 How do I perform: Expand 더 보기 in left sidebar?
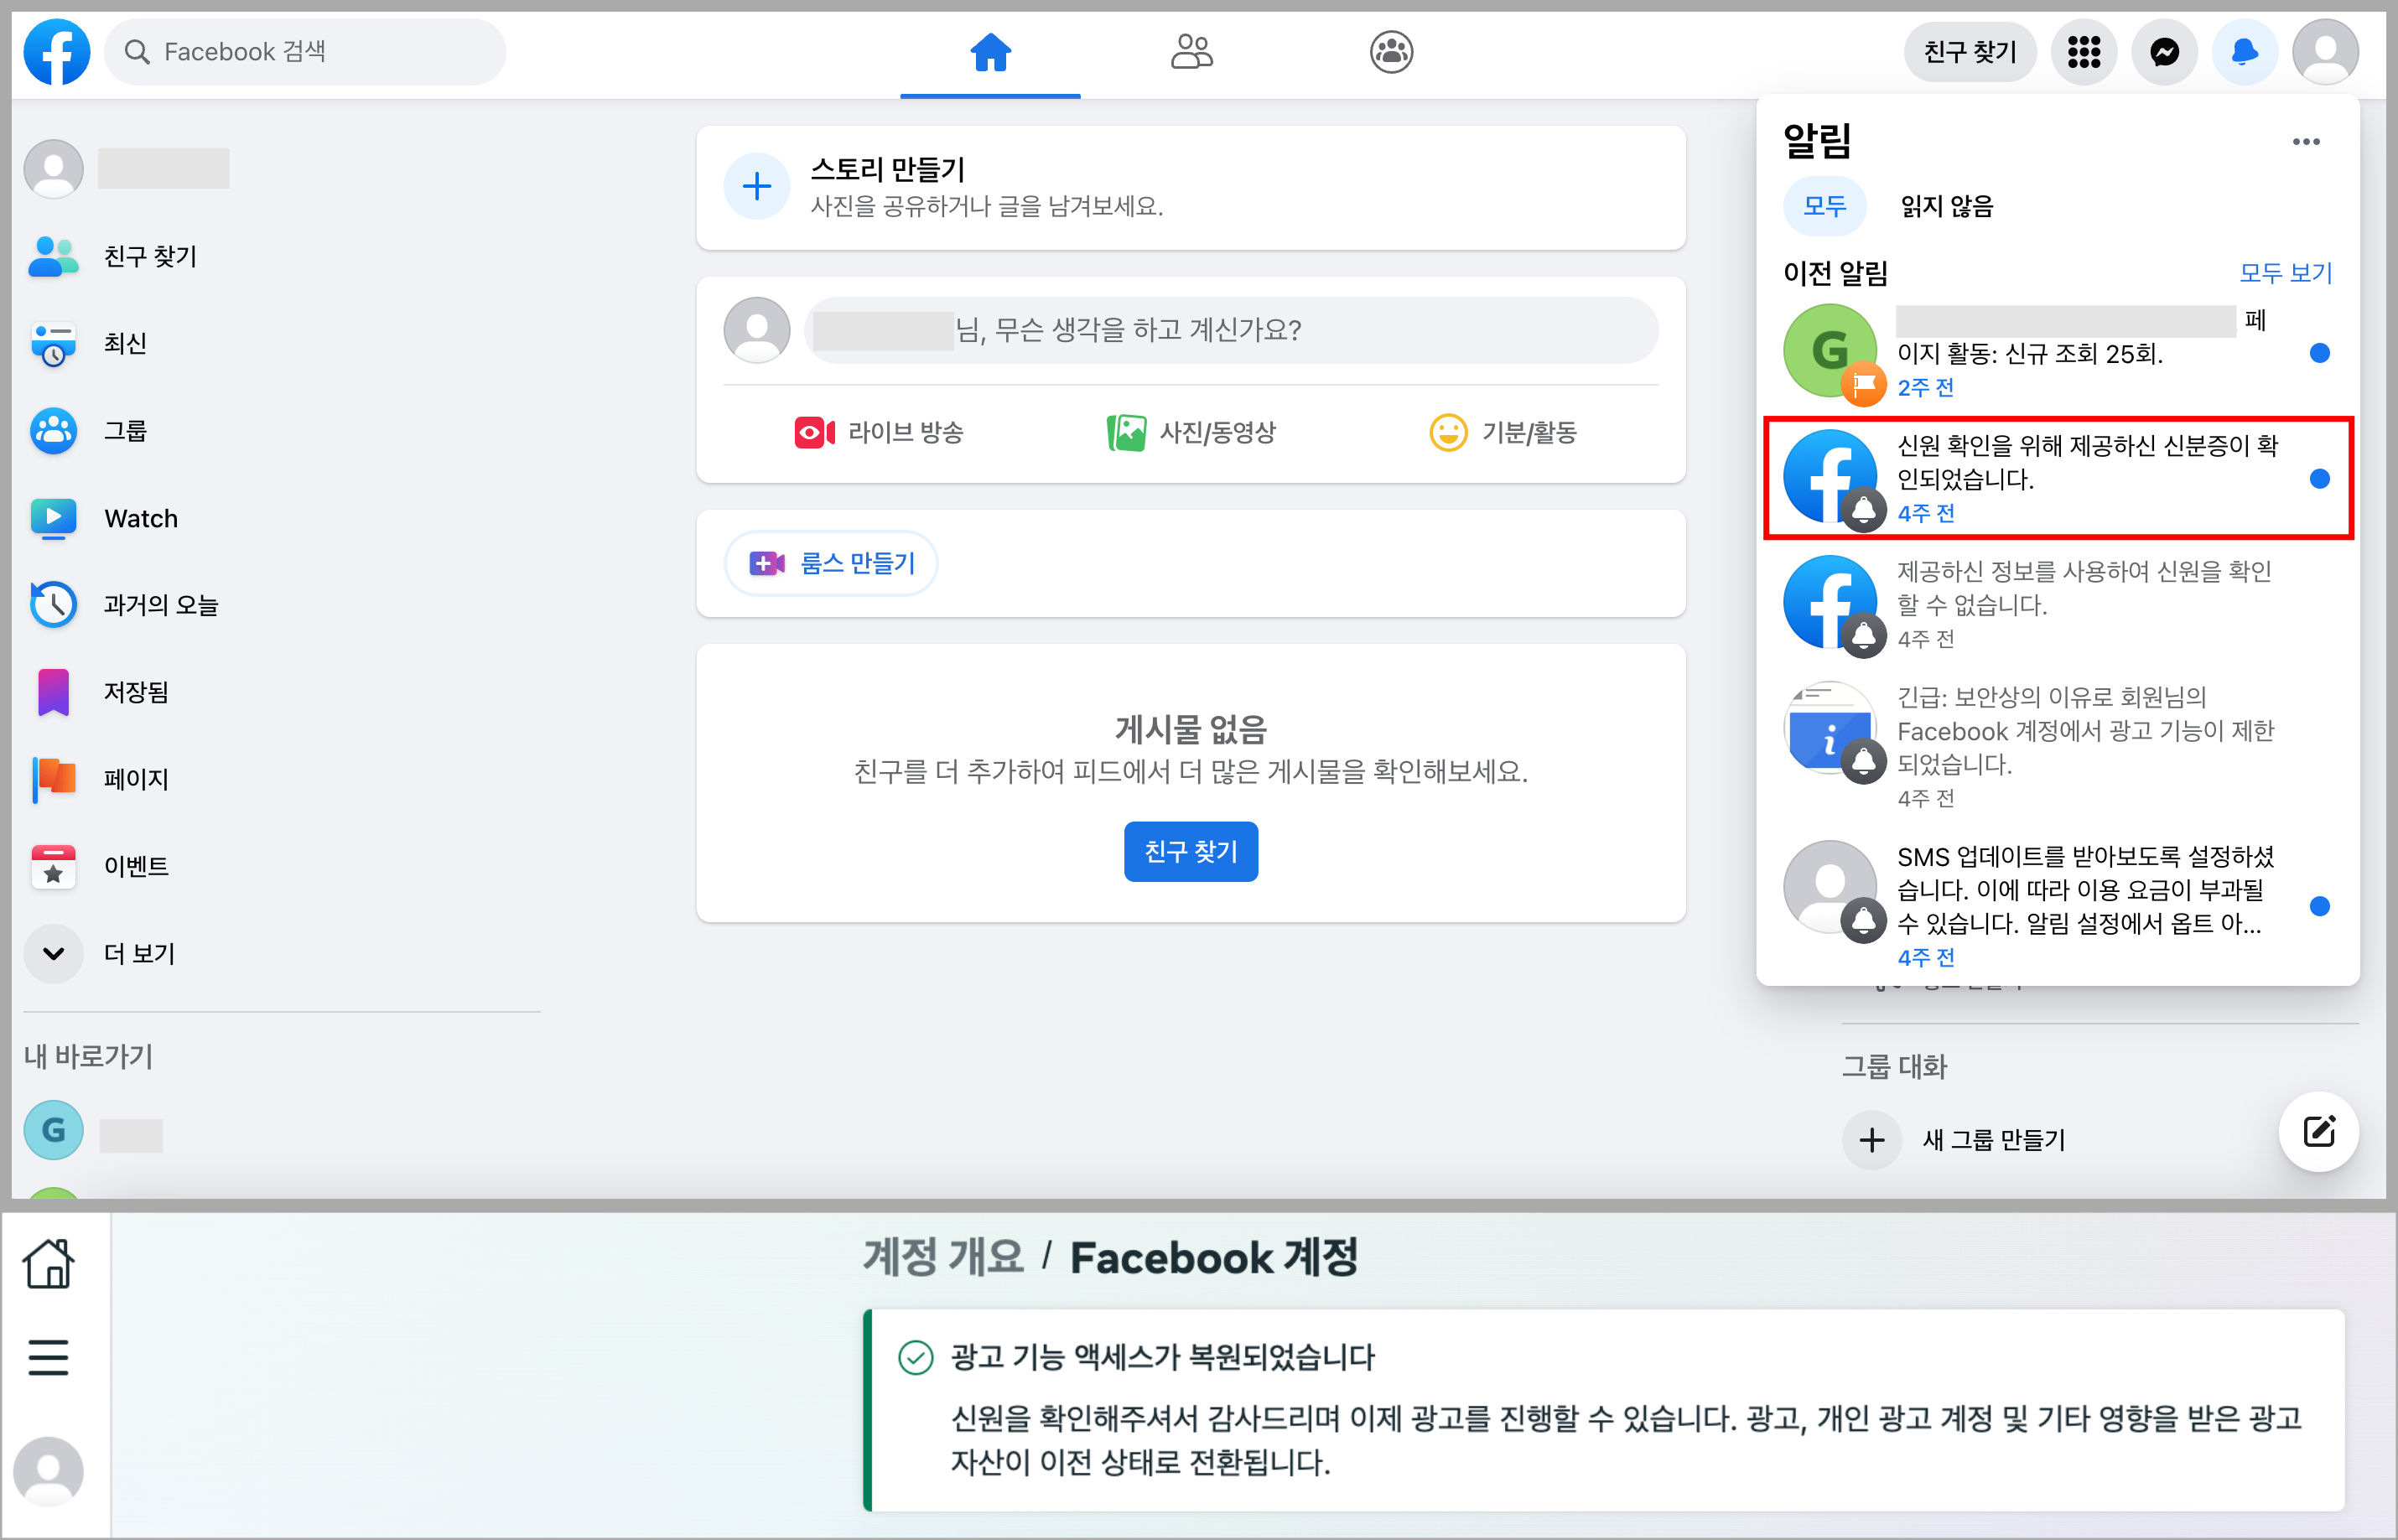tap(54, 953)
